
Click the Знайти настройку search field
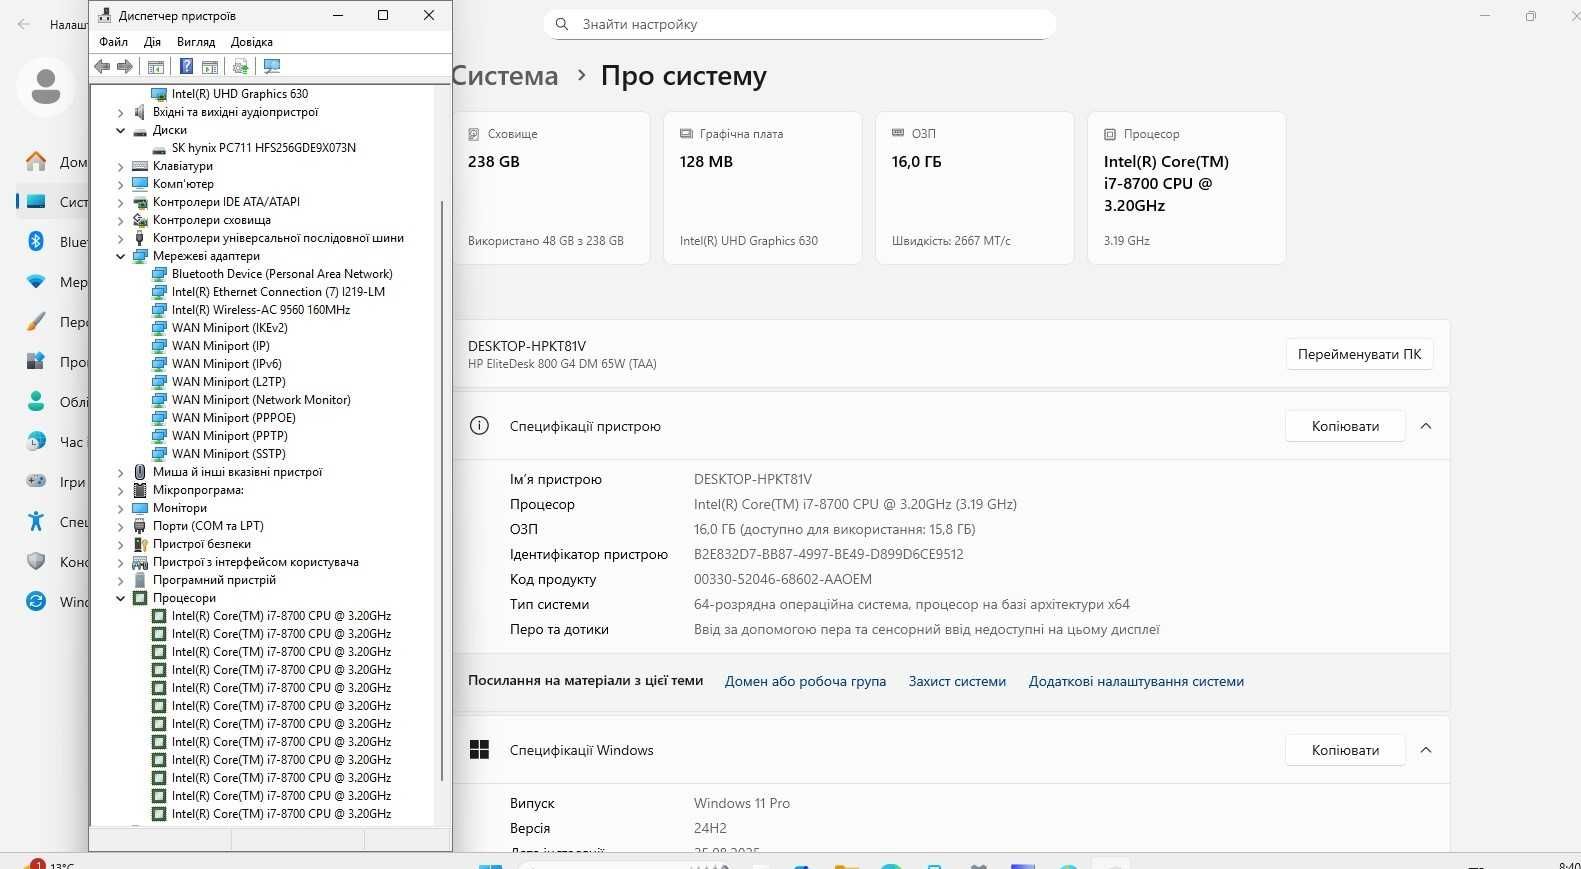pos(800,24)
